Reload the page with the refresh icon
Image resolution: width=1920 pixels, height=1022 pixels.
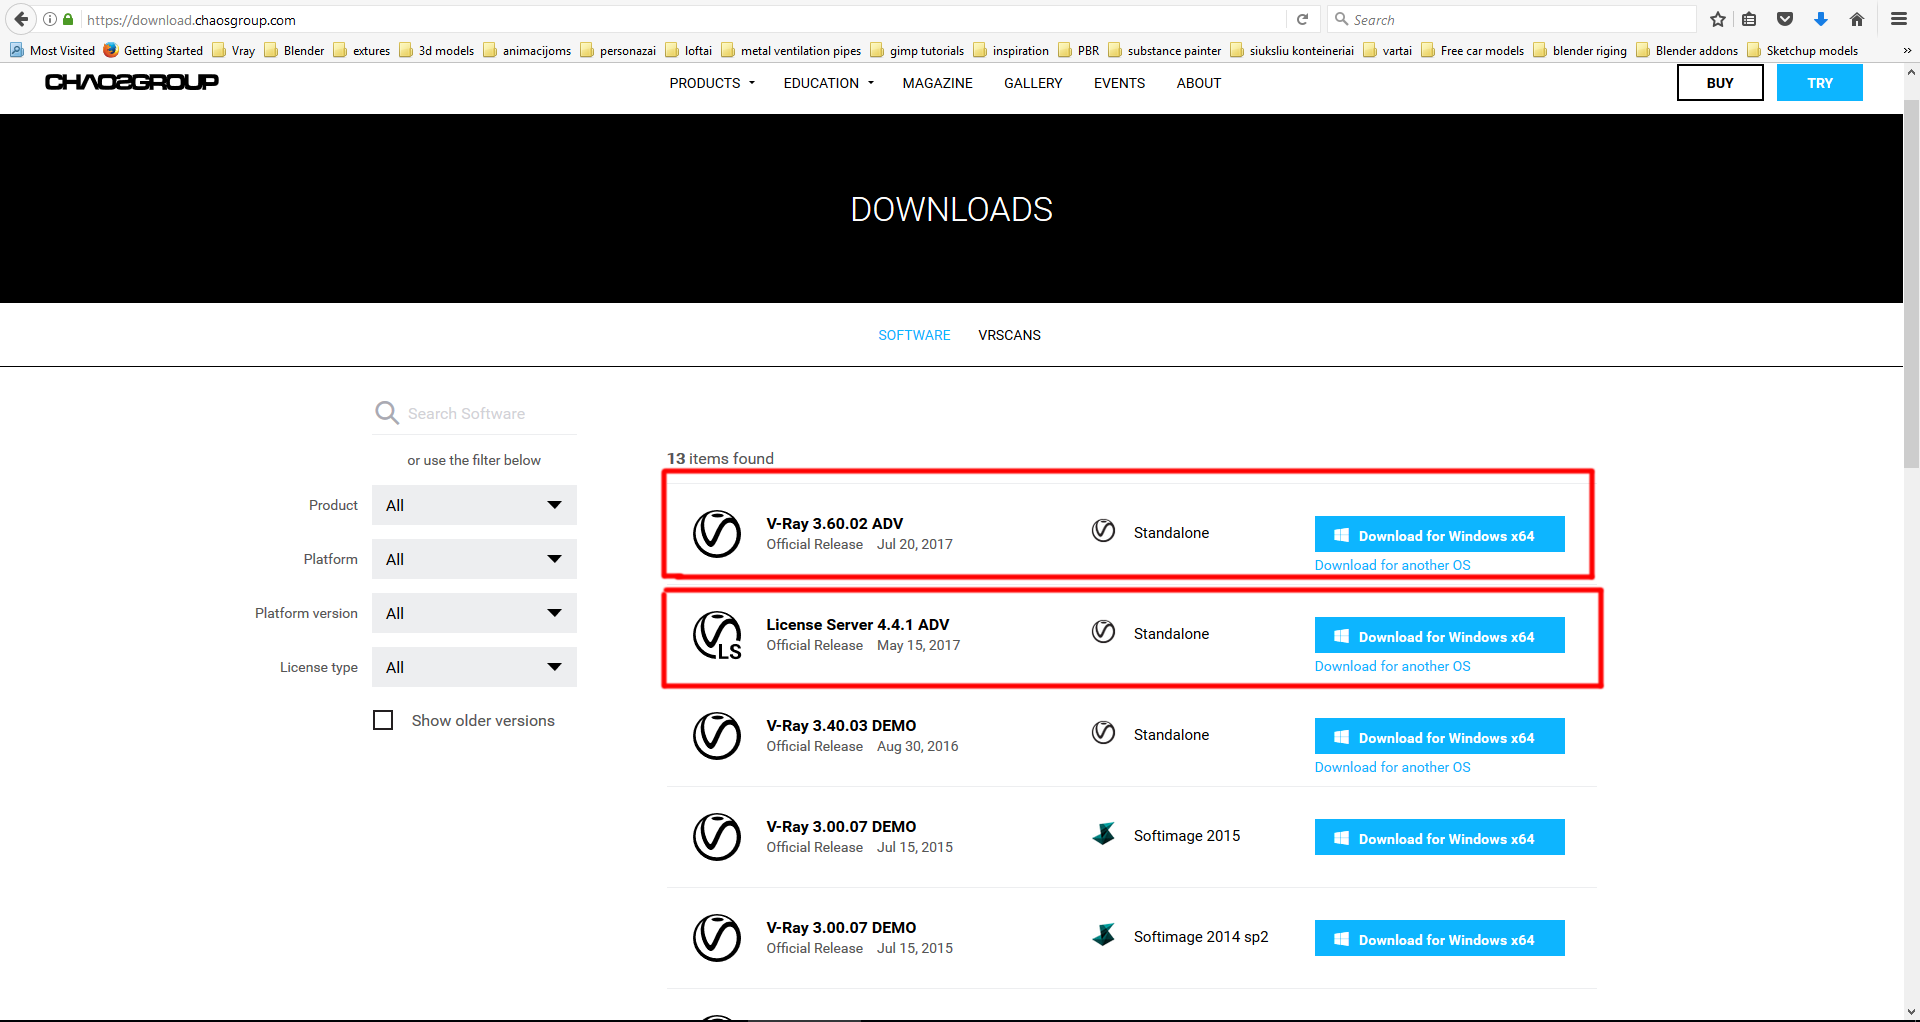pos(1302,19)
